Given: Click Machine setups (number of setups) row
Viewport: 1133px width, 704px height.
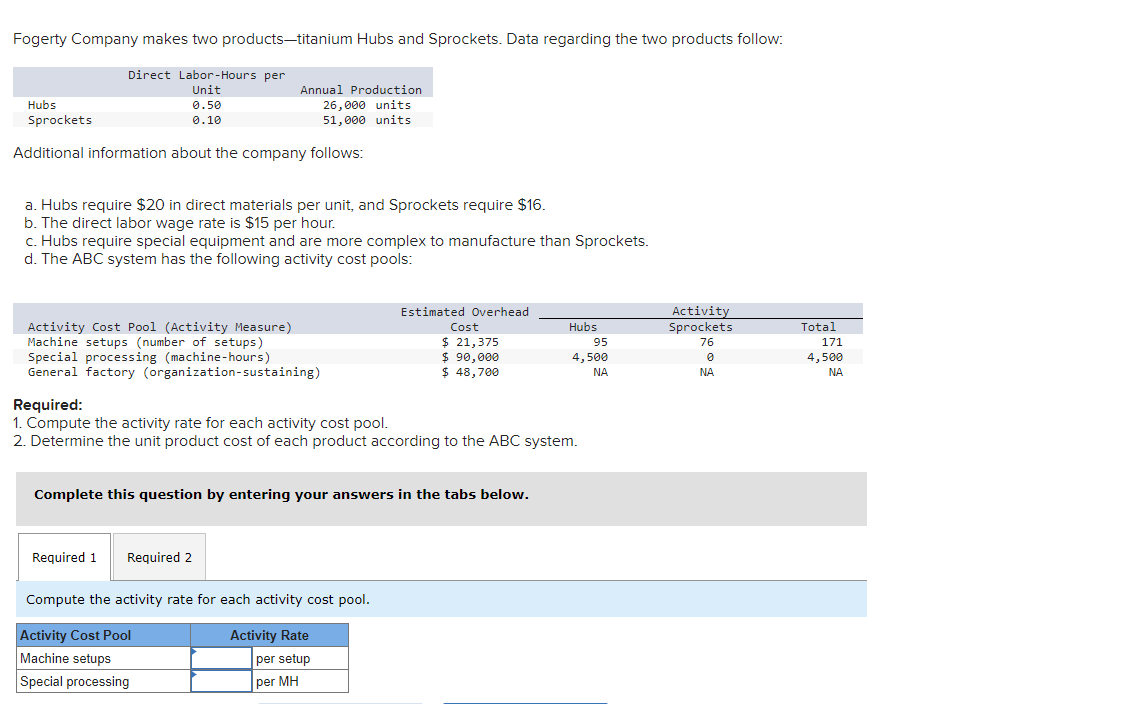Looking at the screenshot, I should pyautogui.click(x=438, y=342).
